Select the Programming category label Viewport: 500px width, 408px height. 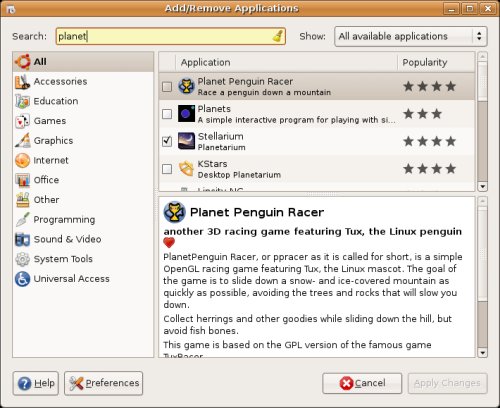pyautogui.click(x=64, y=220)
